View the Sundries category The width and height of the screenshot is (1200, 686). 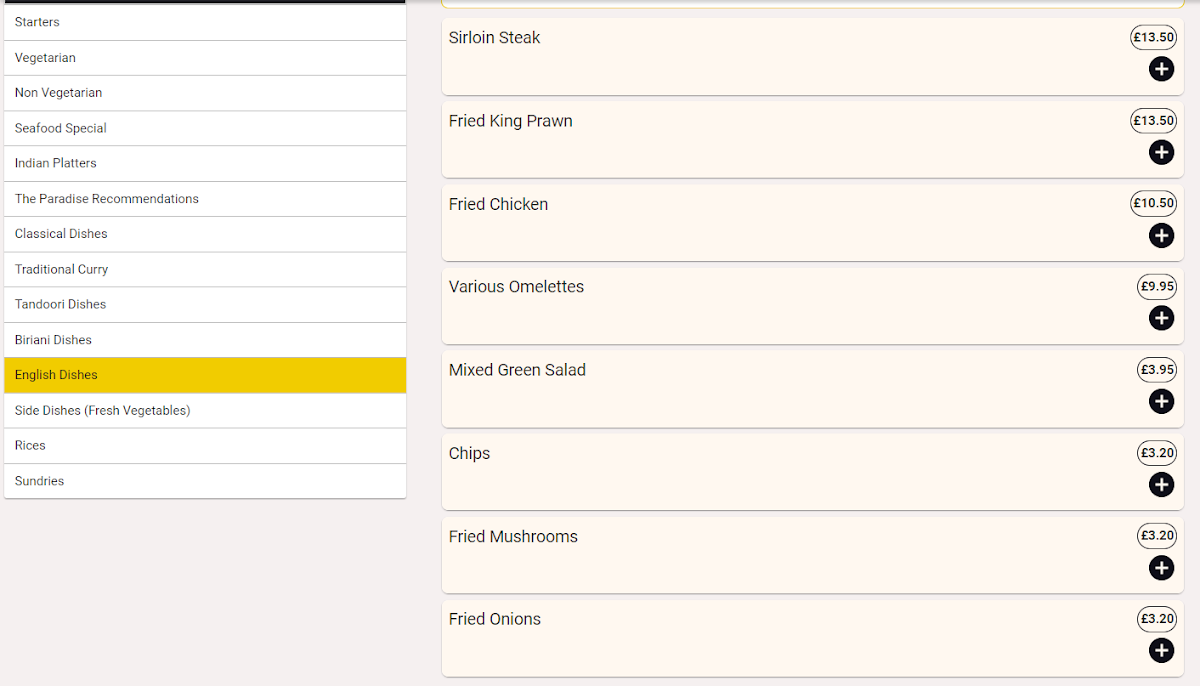pyautogui.click(x=205, y=481)
